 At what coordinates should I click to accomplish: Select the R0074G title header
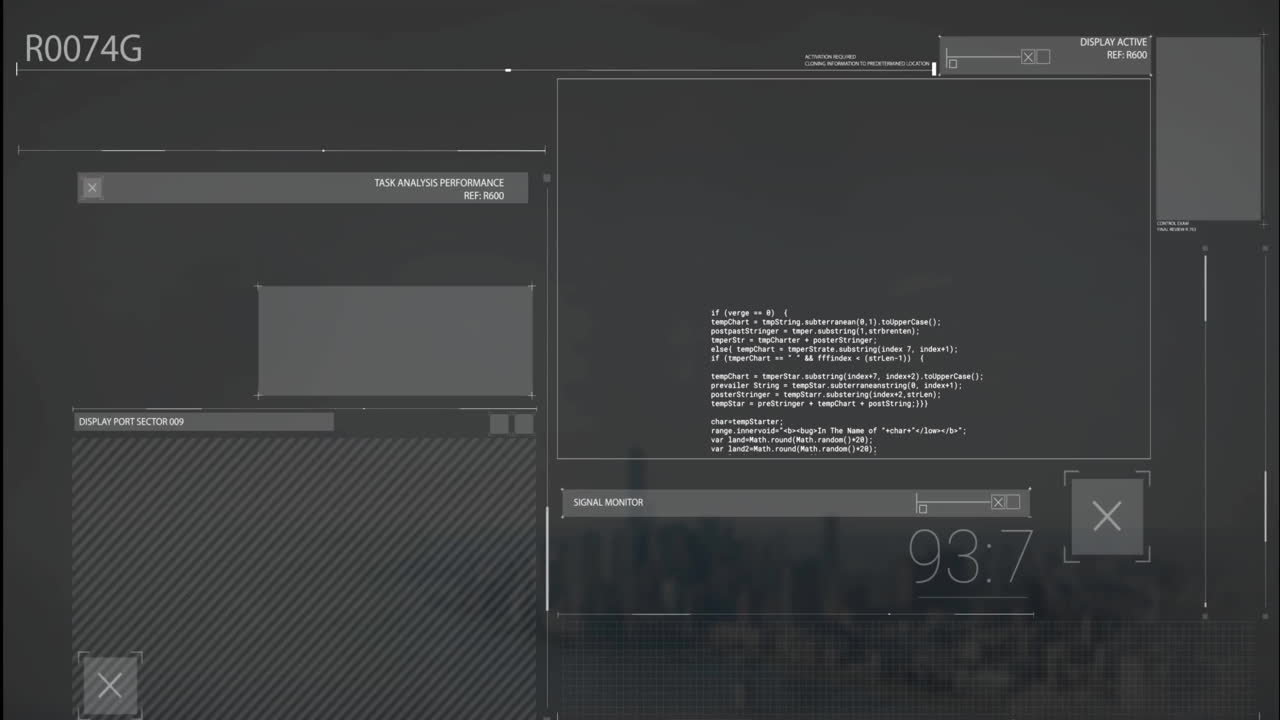(83, 49)
